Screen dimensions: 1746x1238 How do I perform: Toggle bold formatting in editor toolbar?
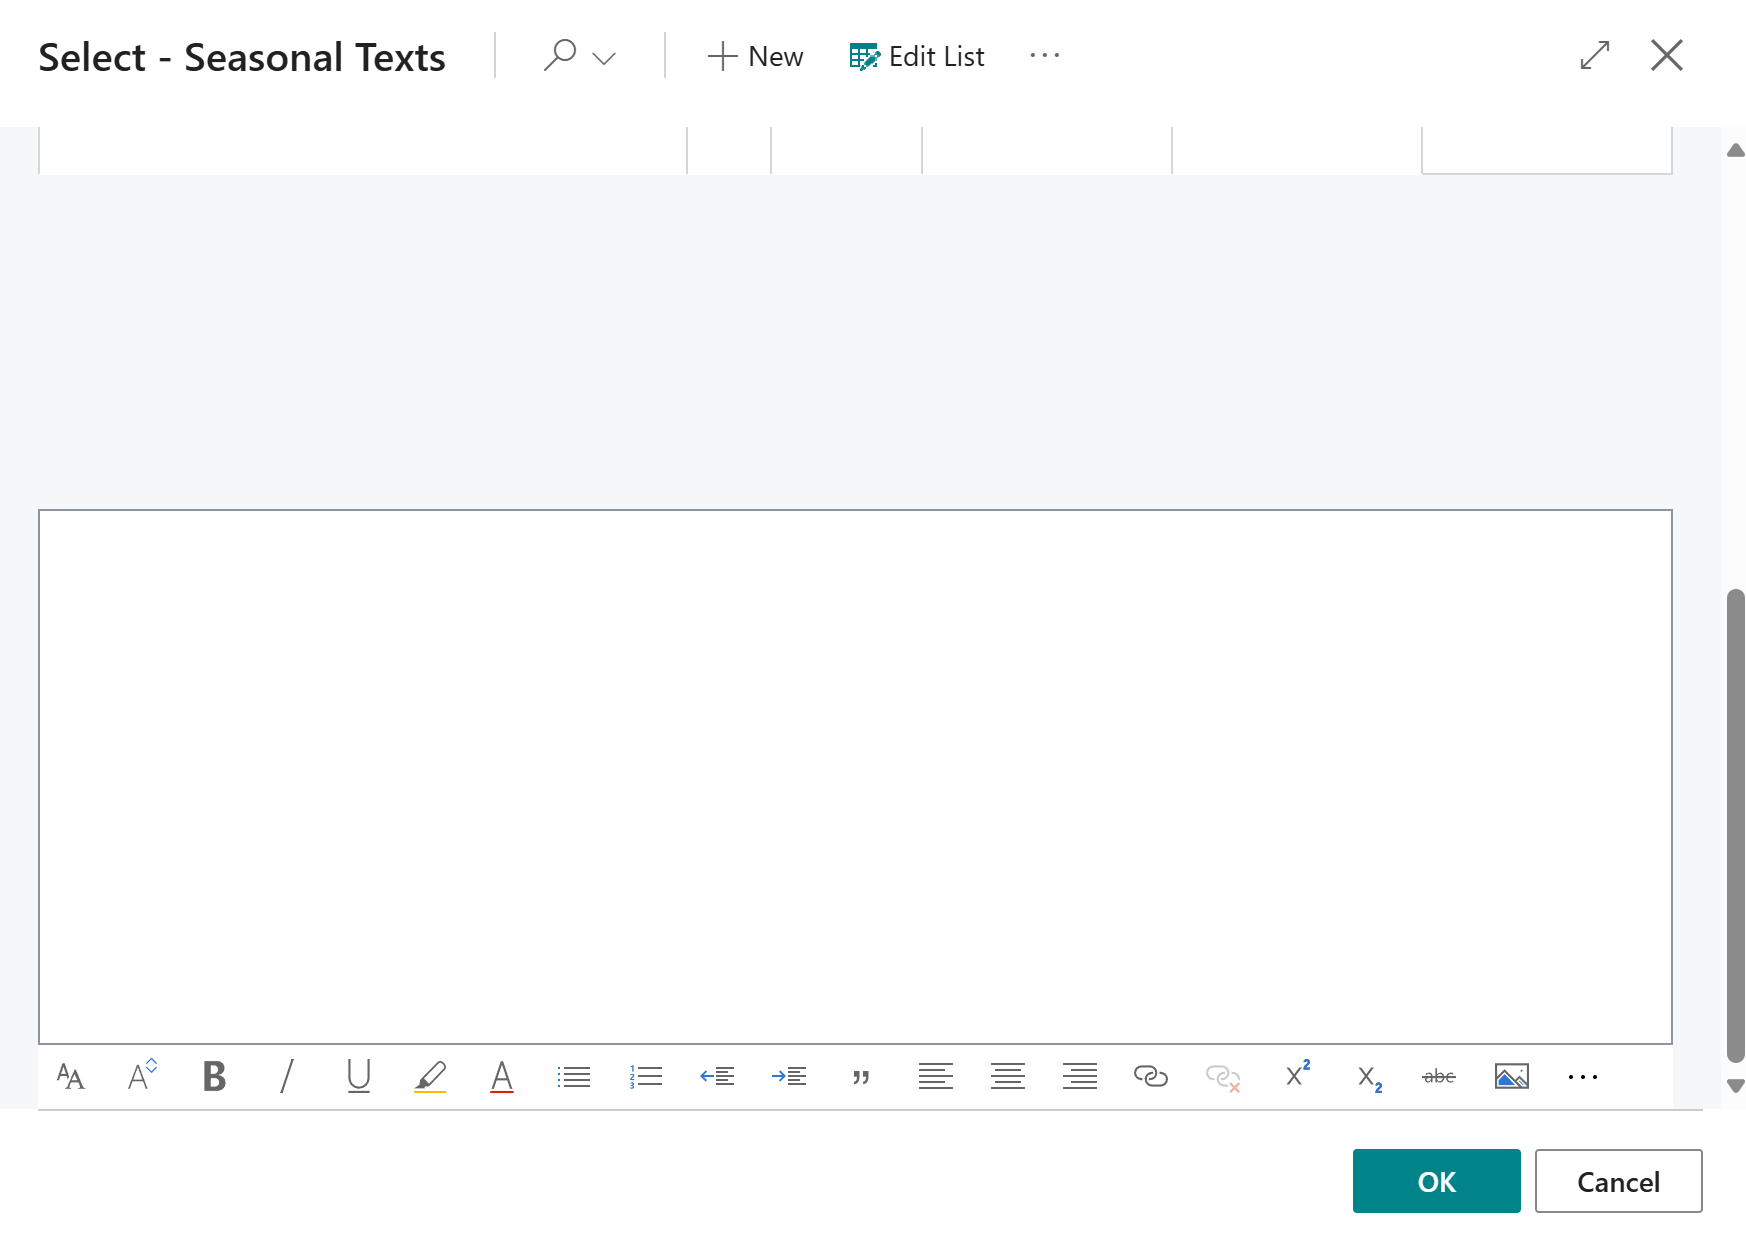pos(214,1077)
